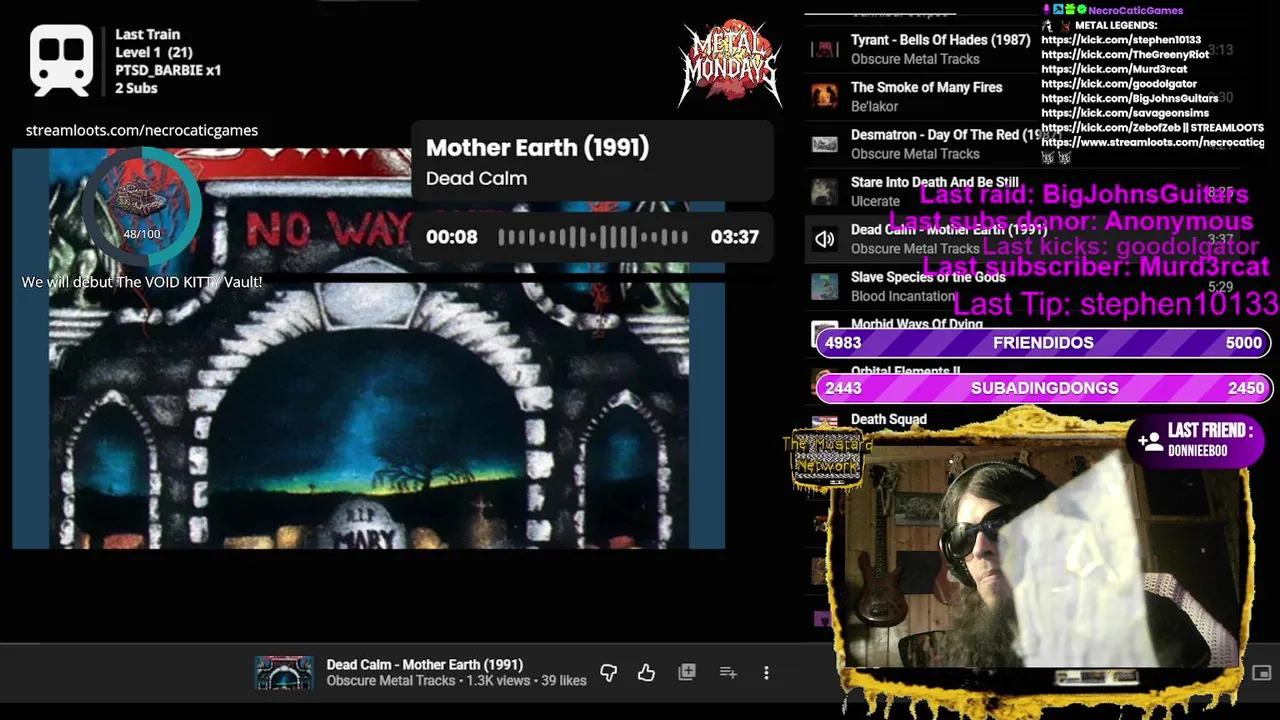Open kick.com/TheGreenyRiot link

pos(1125,54)
